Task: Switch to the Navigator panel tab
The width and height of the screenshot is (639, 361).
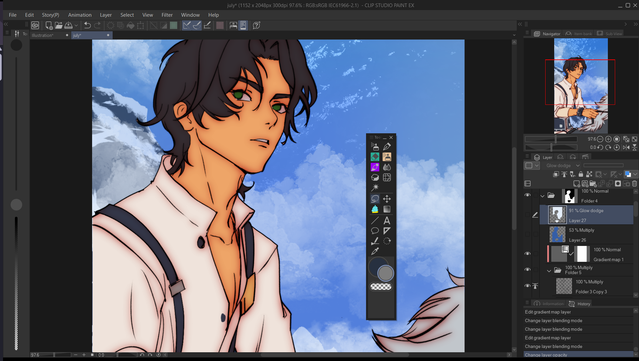Action: tap(547, 33)
